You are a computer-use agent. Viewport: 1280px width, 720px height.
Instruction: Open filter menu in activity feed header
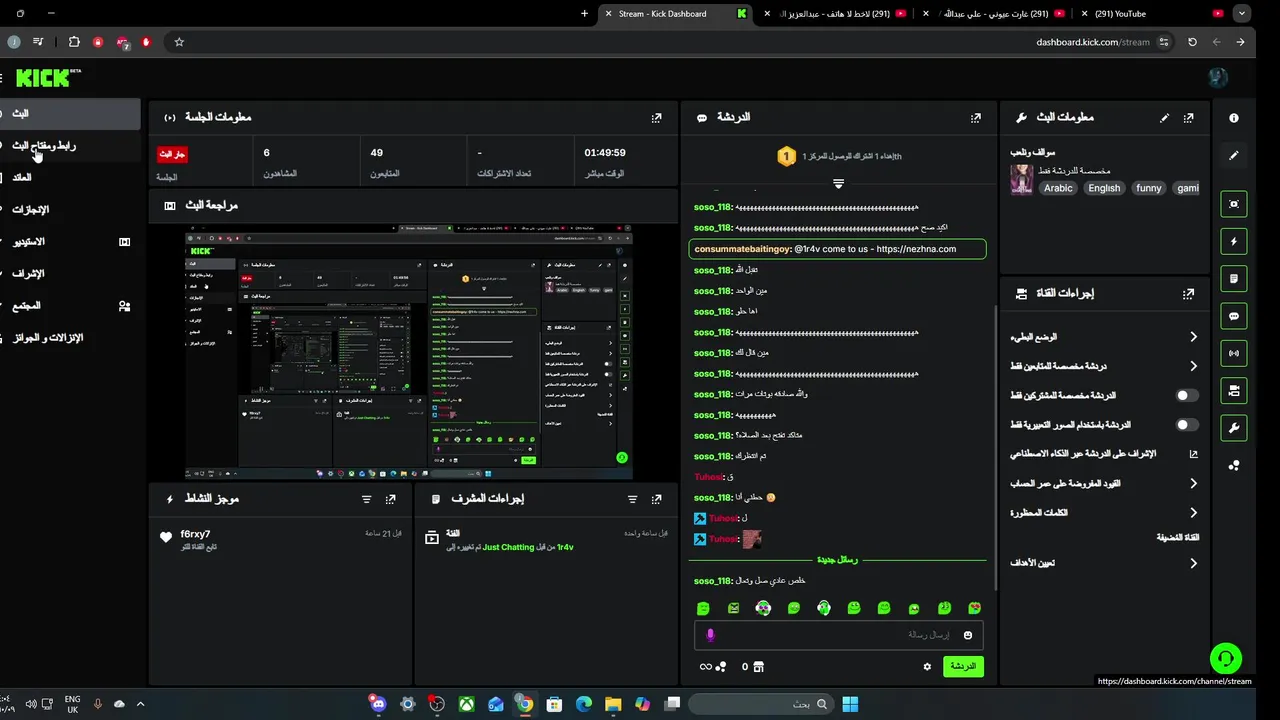pyautogui.click(x=366, y=499)
